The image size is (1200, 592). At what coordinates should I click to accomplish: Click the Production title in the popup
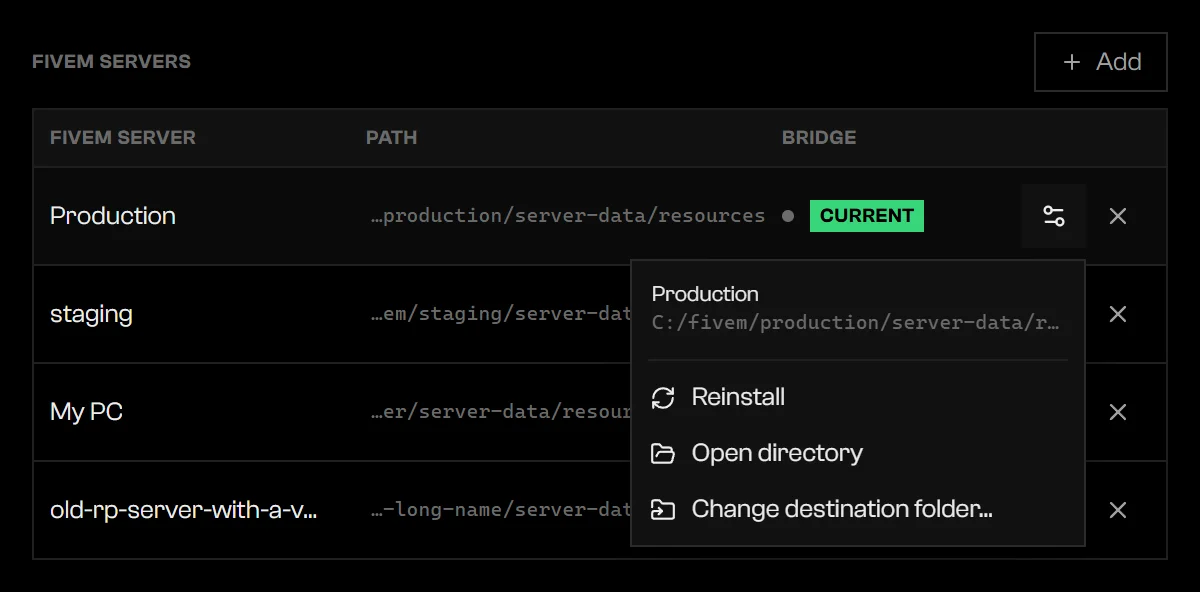(x=705, y=294)
